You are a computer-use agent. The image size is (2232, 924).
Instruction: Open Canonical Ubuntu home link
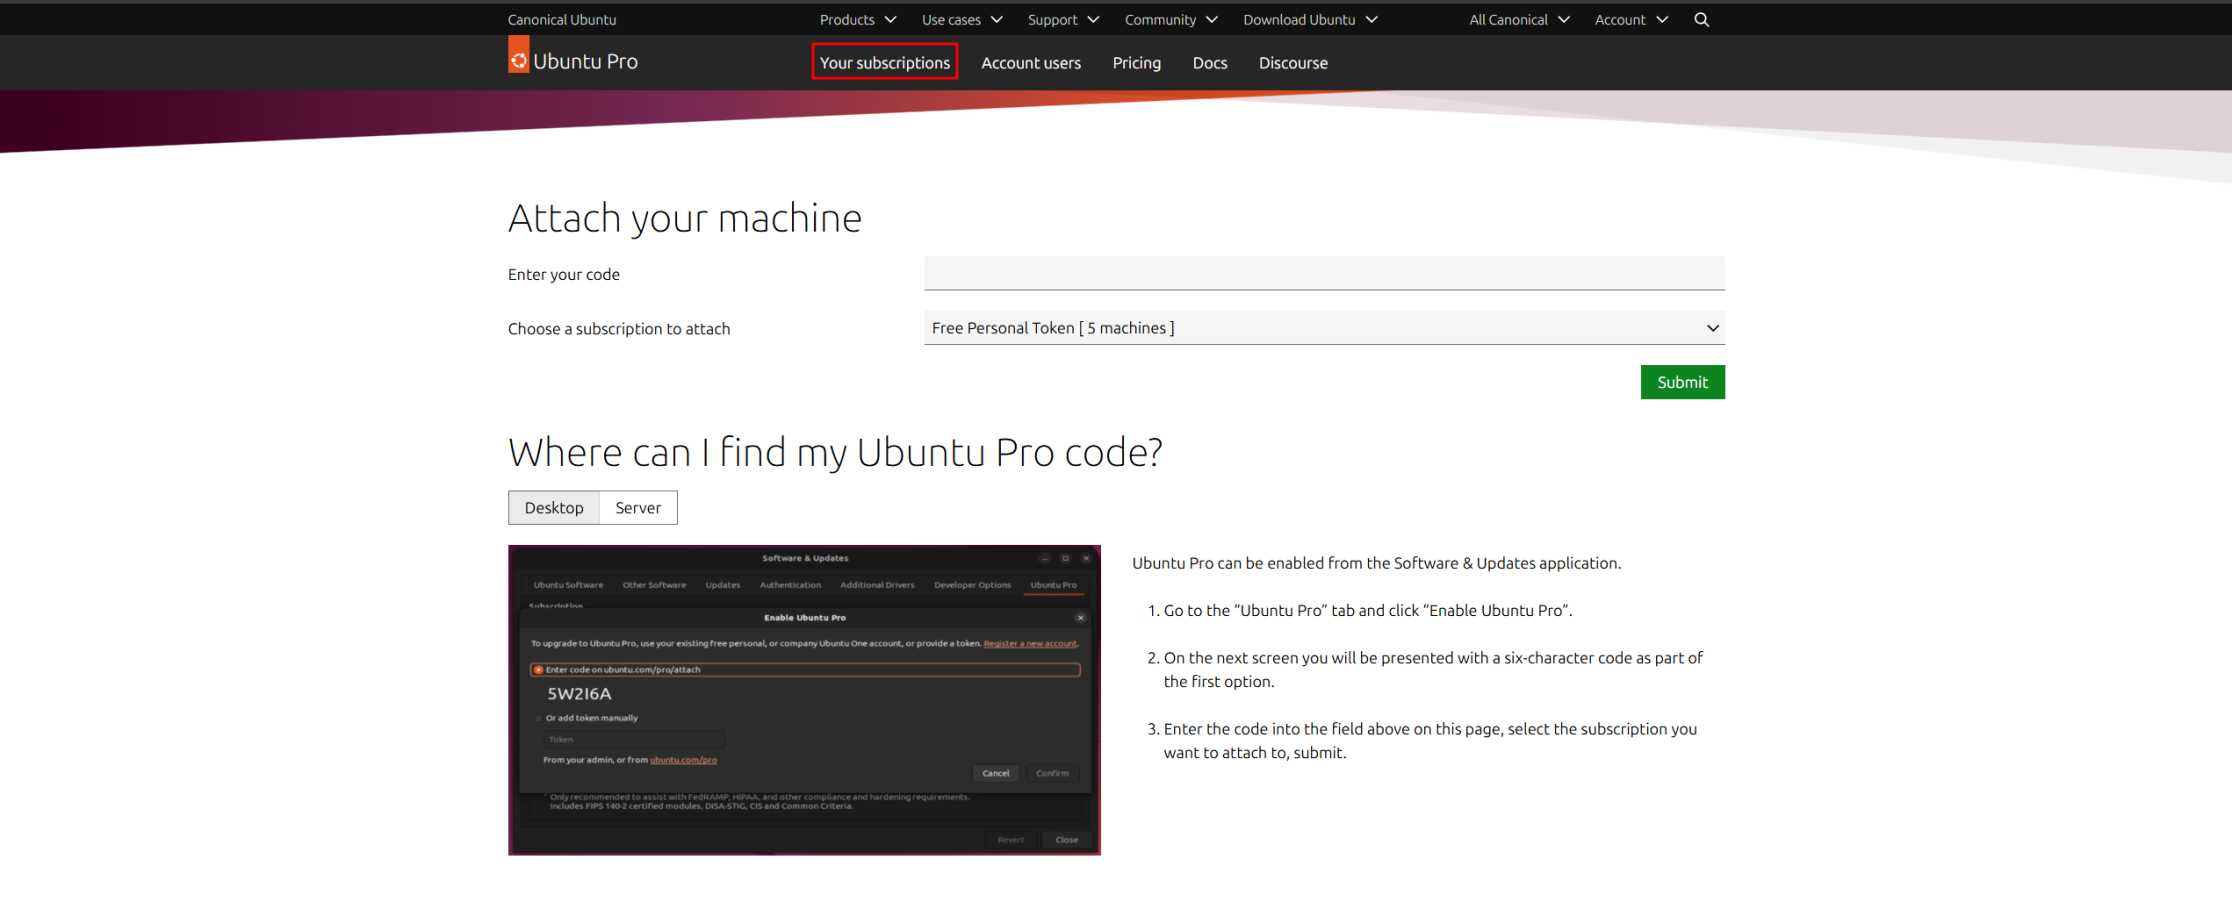562,20
